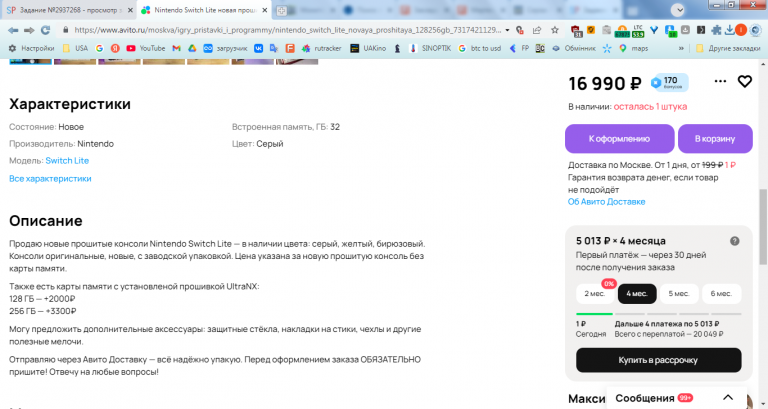Click the page vertical scrollbar thumb

(x=764, y=226)
